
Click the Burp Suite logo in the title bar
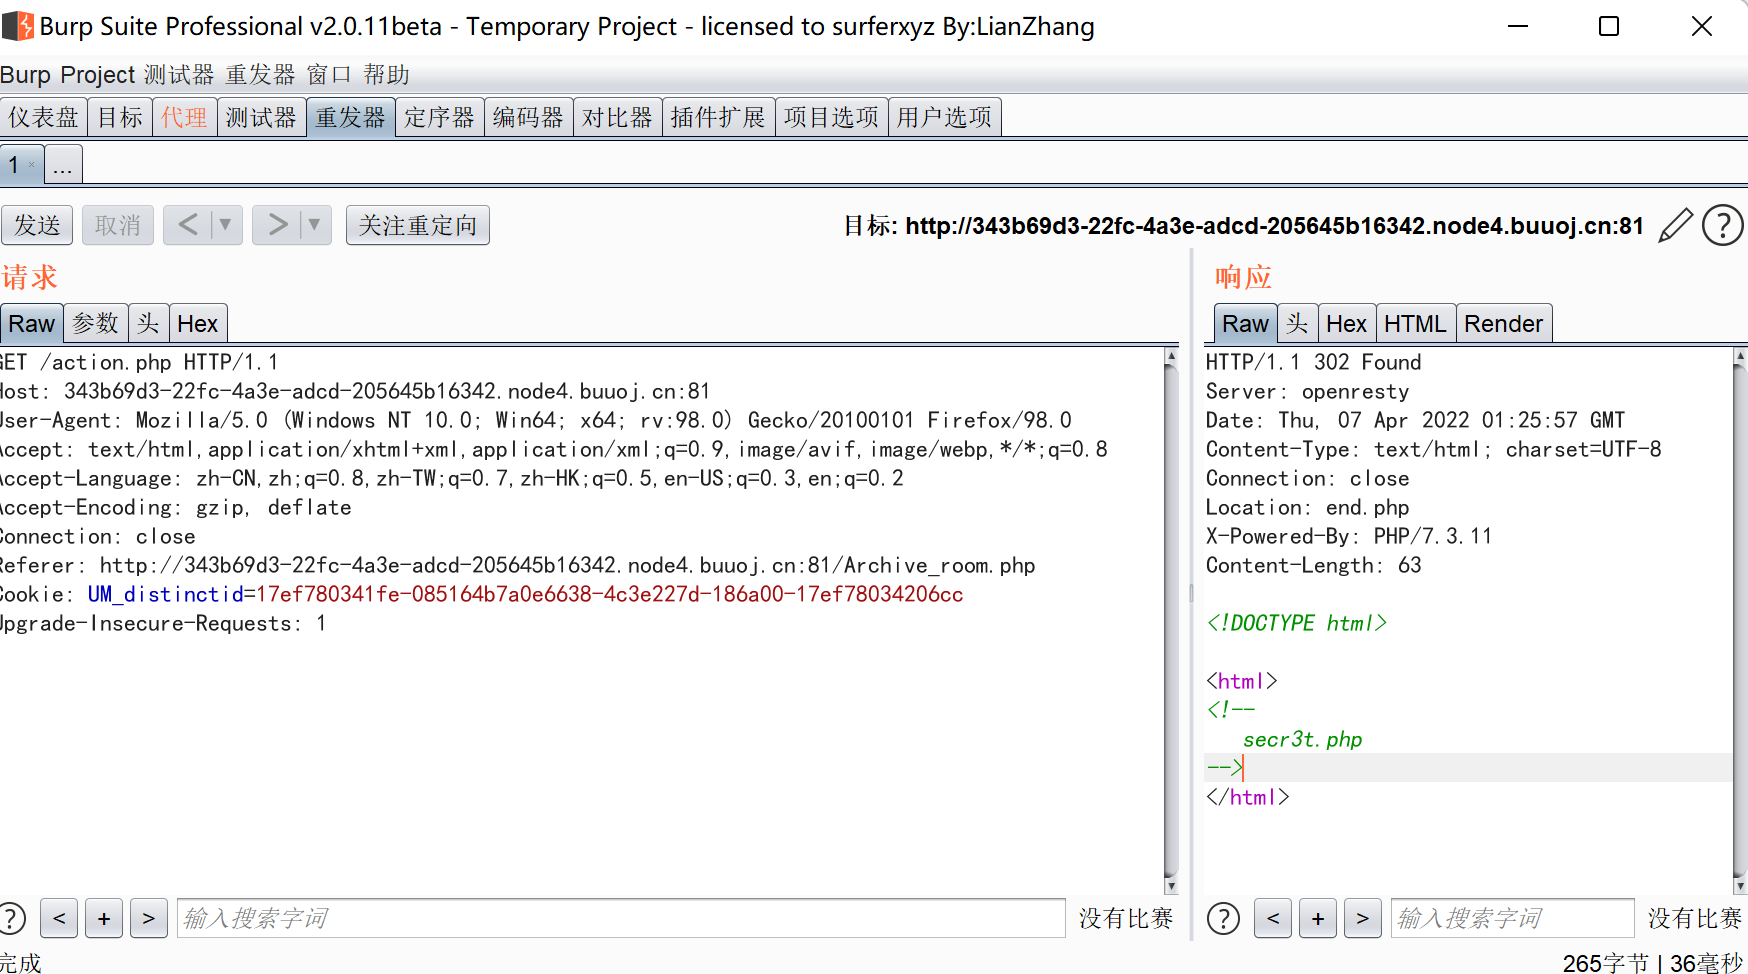coord(17,25)
